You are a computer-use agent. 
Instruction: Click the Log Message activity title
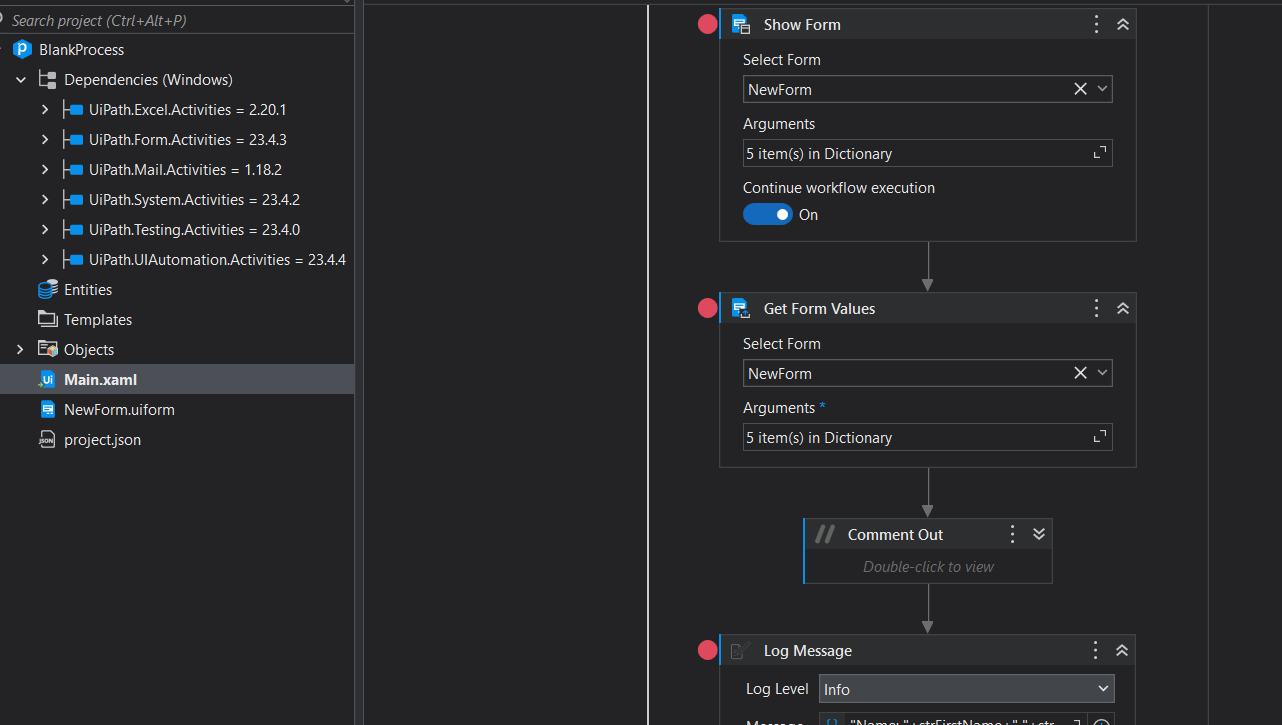pos(808,651)
